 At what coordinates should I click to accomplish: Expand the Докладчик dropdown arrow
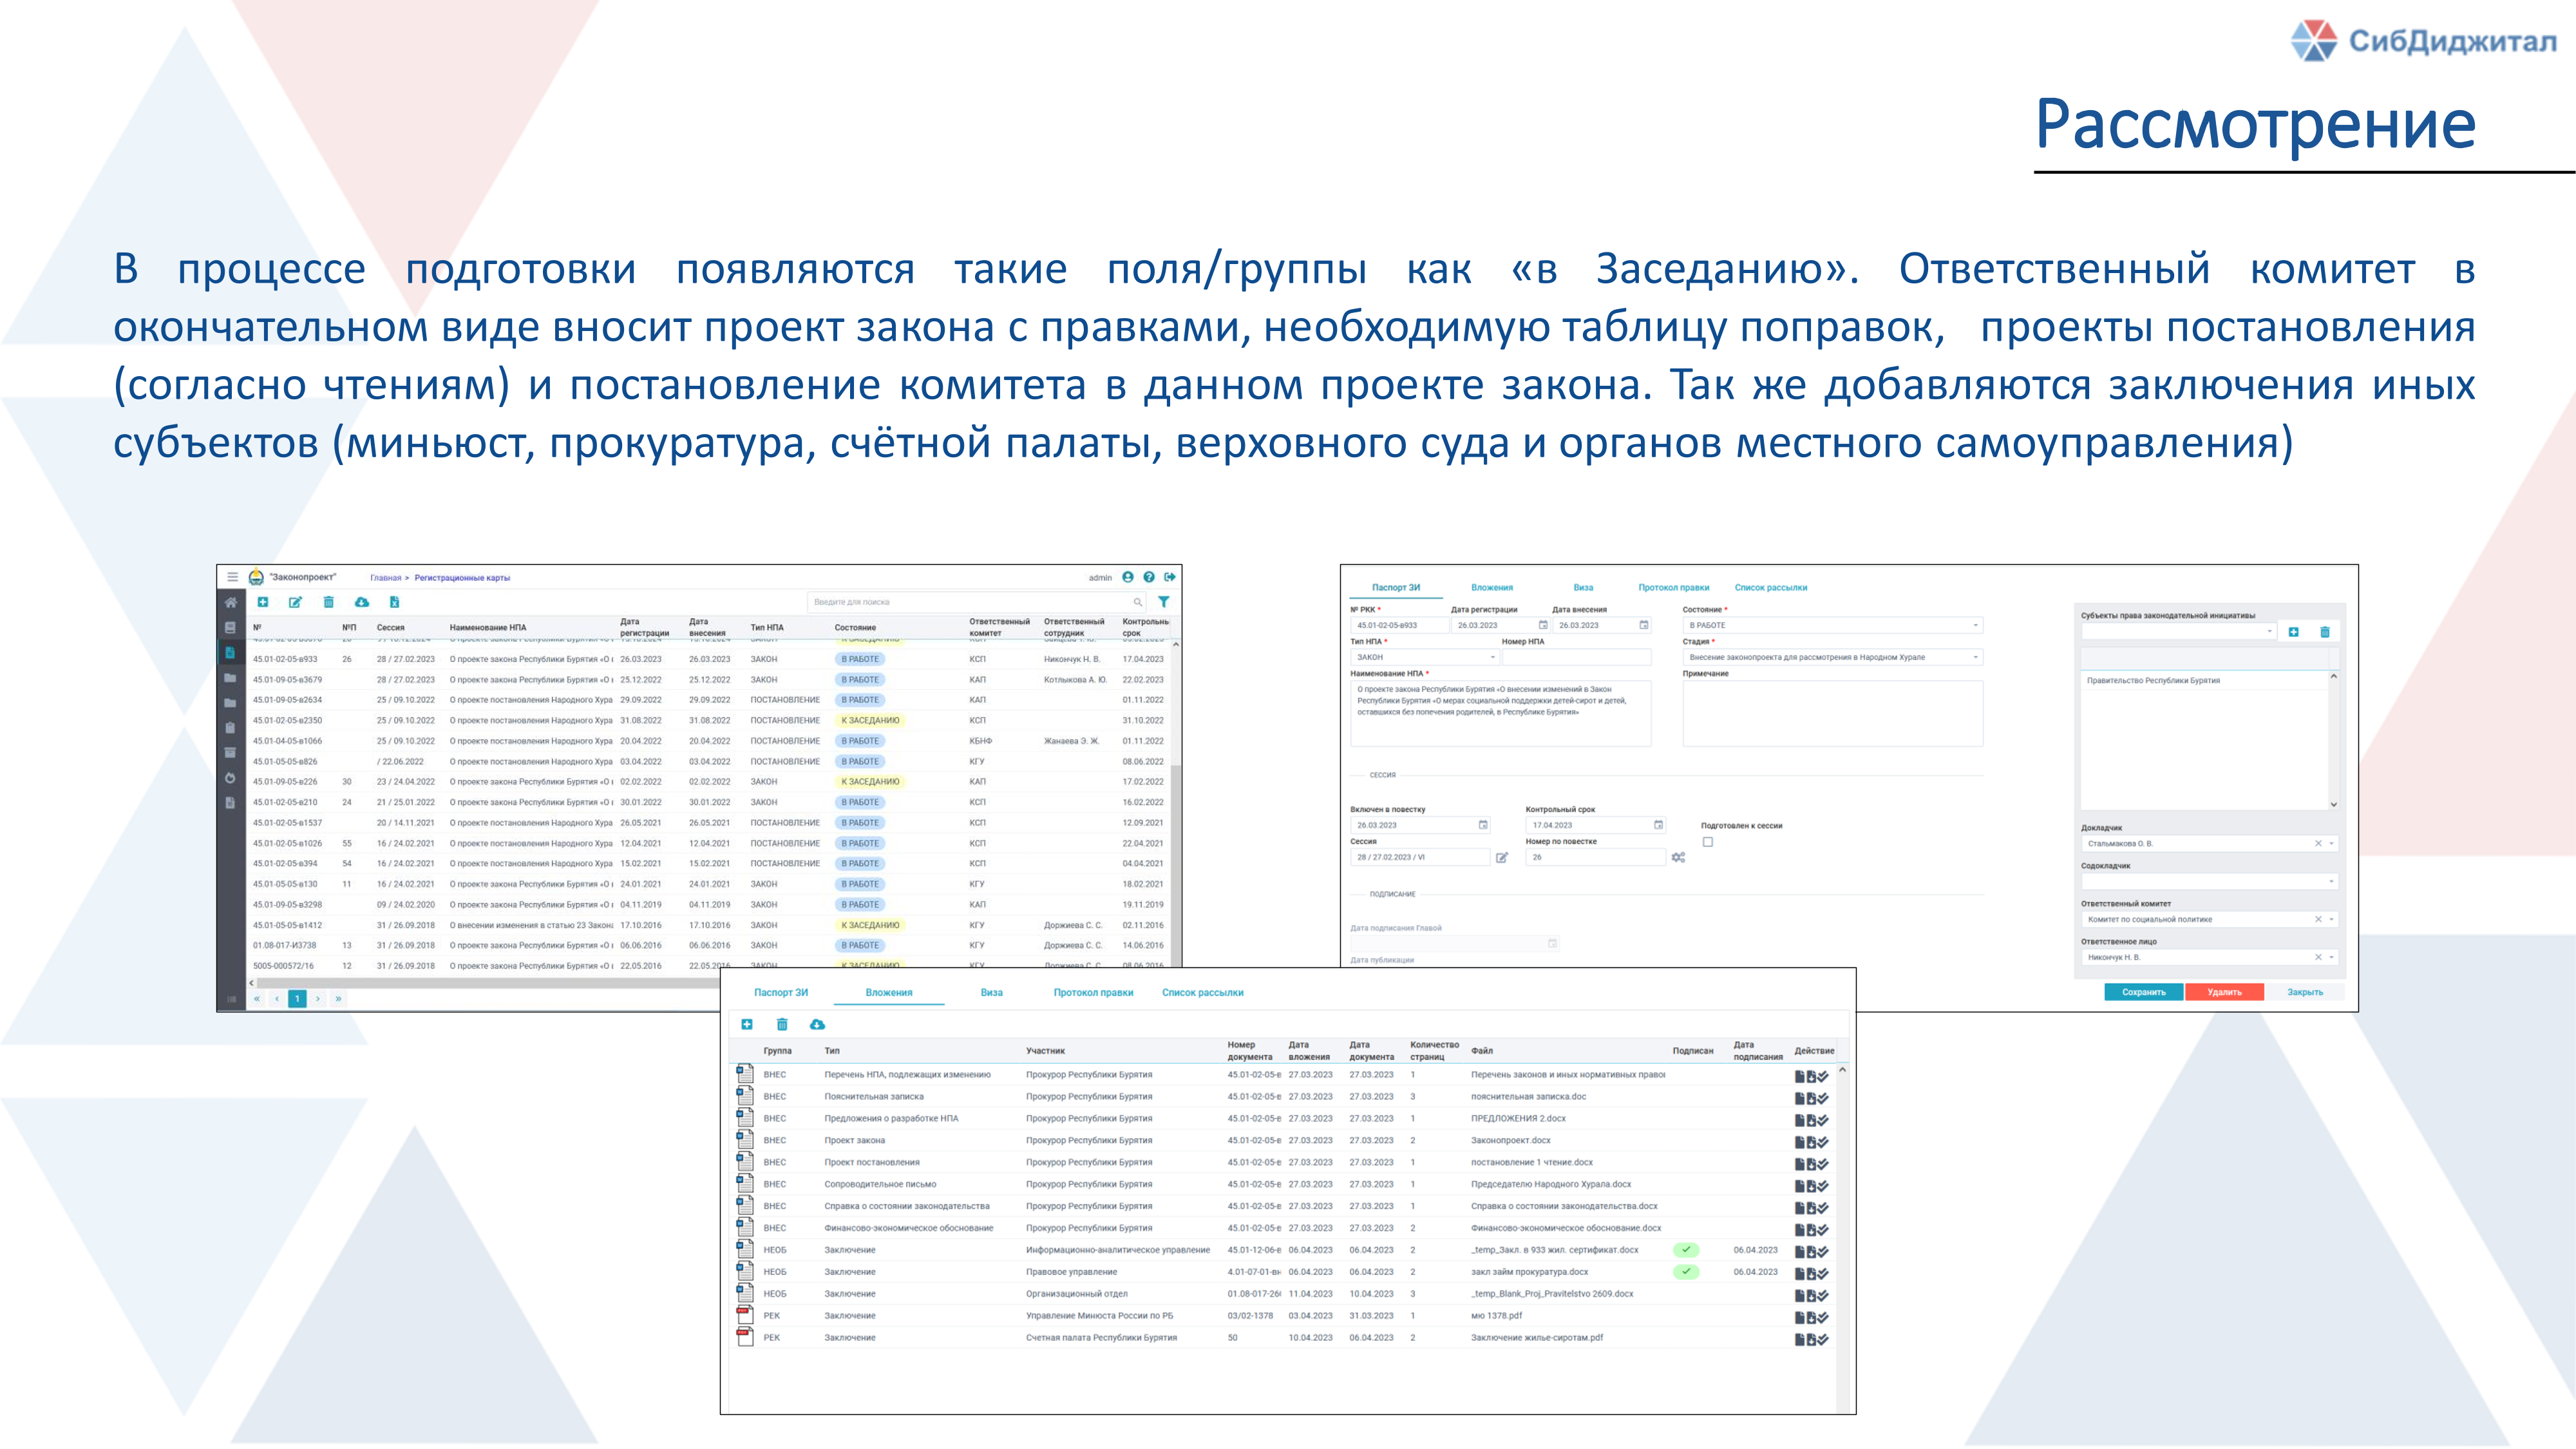(2331, 844)
